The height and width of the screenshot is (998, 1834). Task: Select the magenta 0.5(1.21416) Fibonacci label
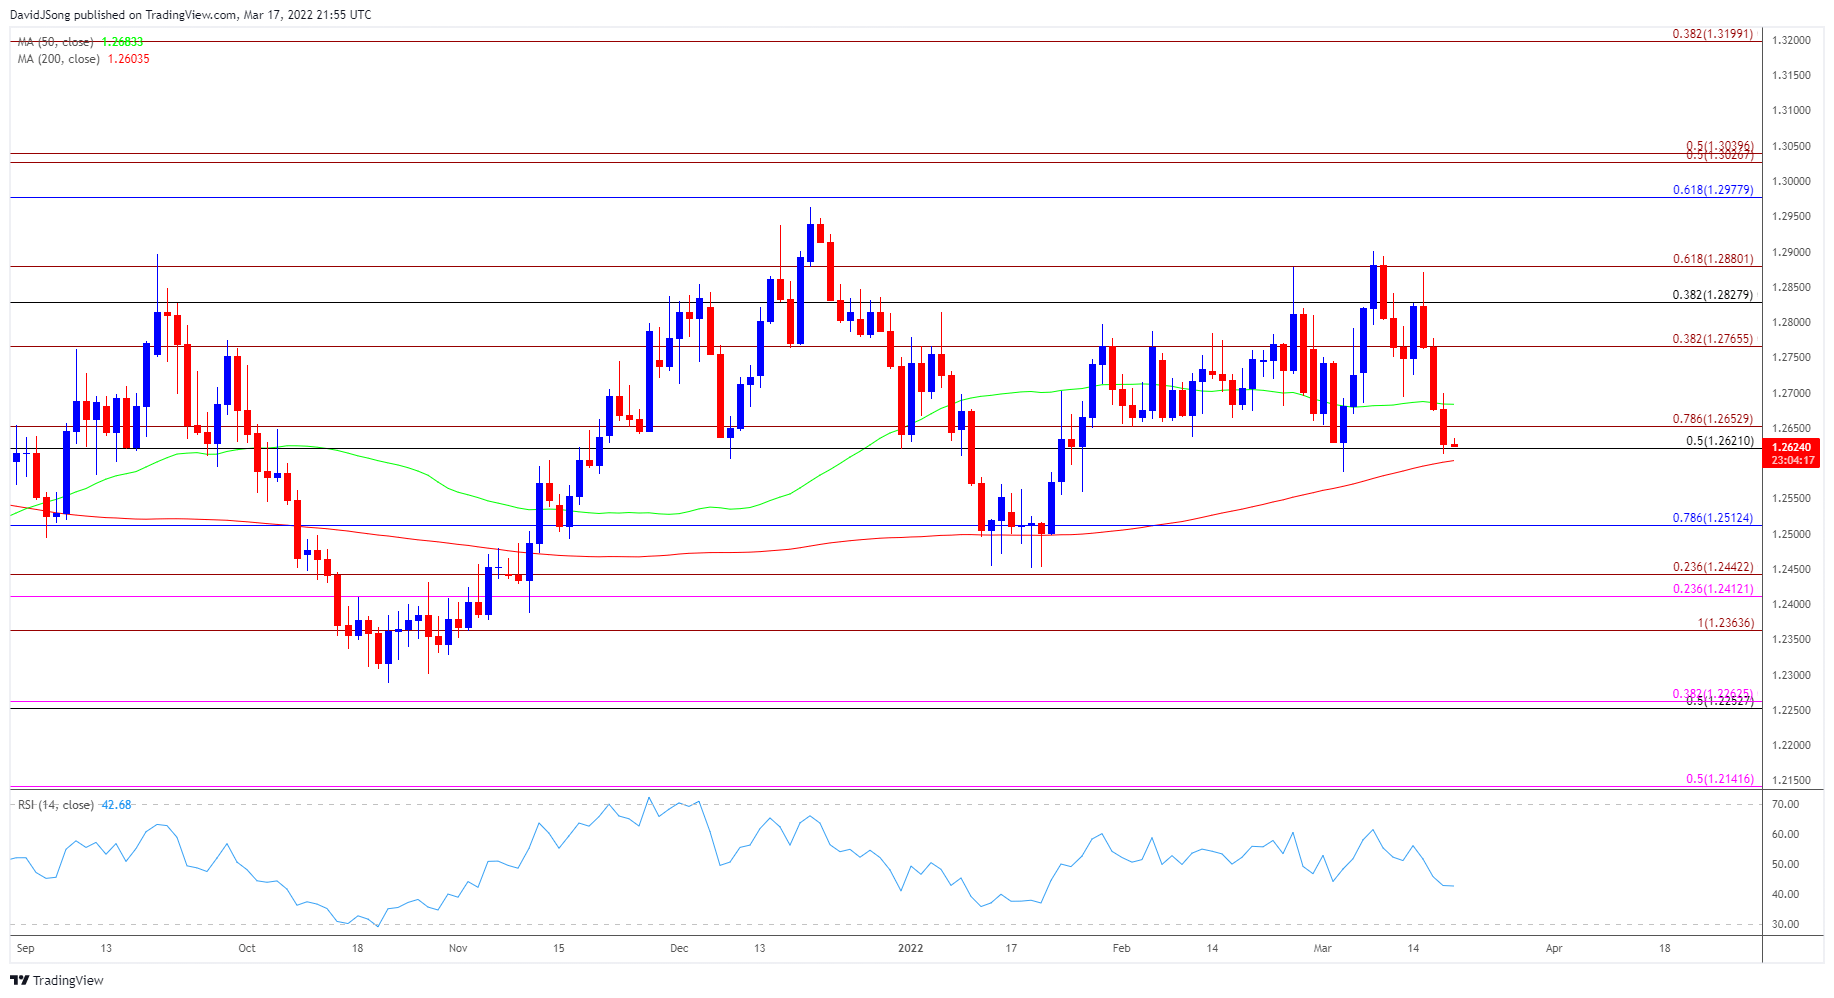point(1720,779)
